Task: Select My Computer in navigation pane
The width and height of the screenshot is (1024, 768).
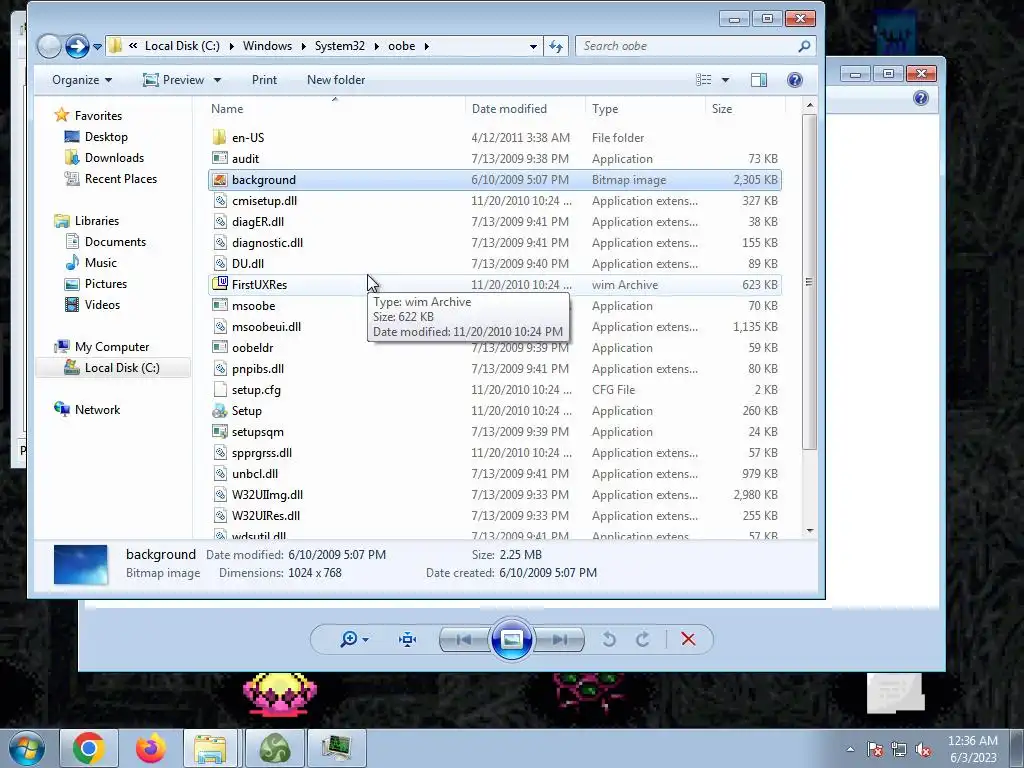Action: [x=112, y=347]
